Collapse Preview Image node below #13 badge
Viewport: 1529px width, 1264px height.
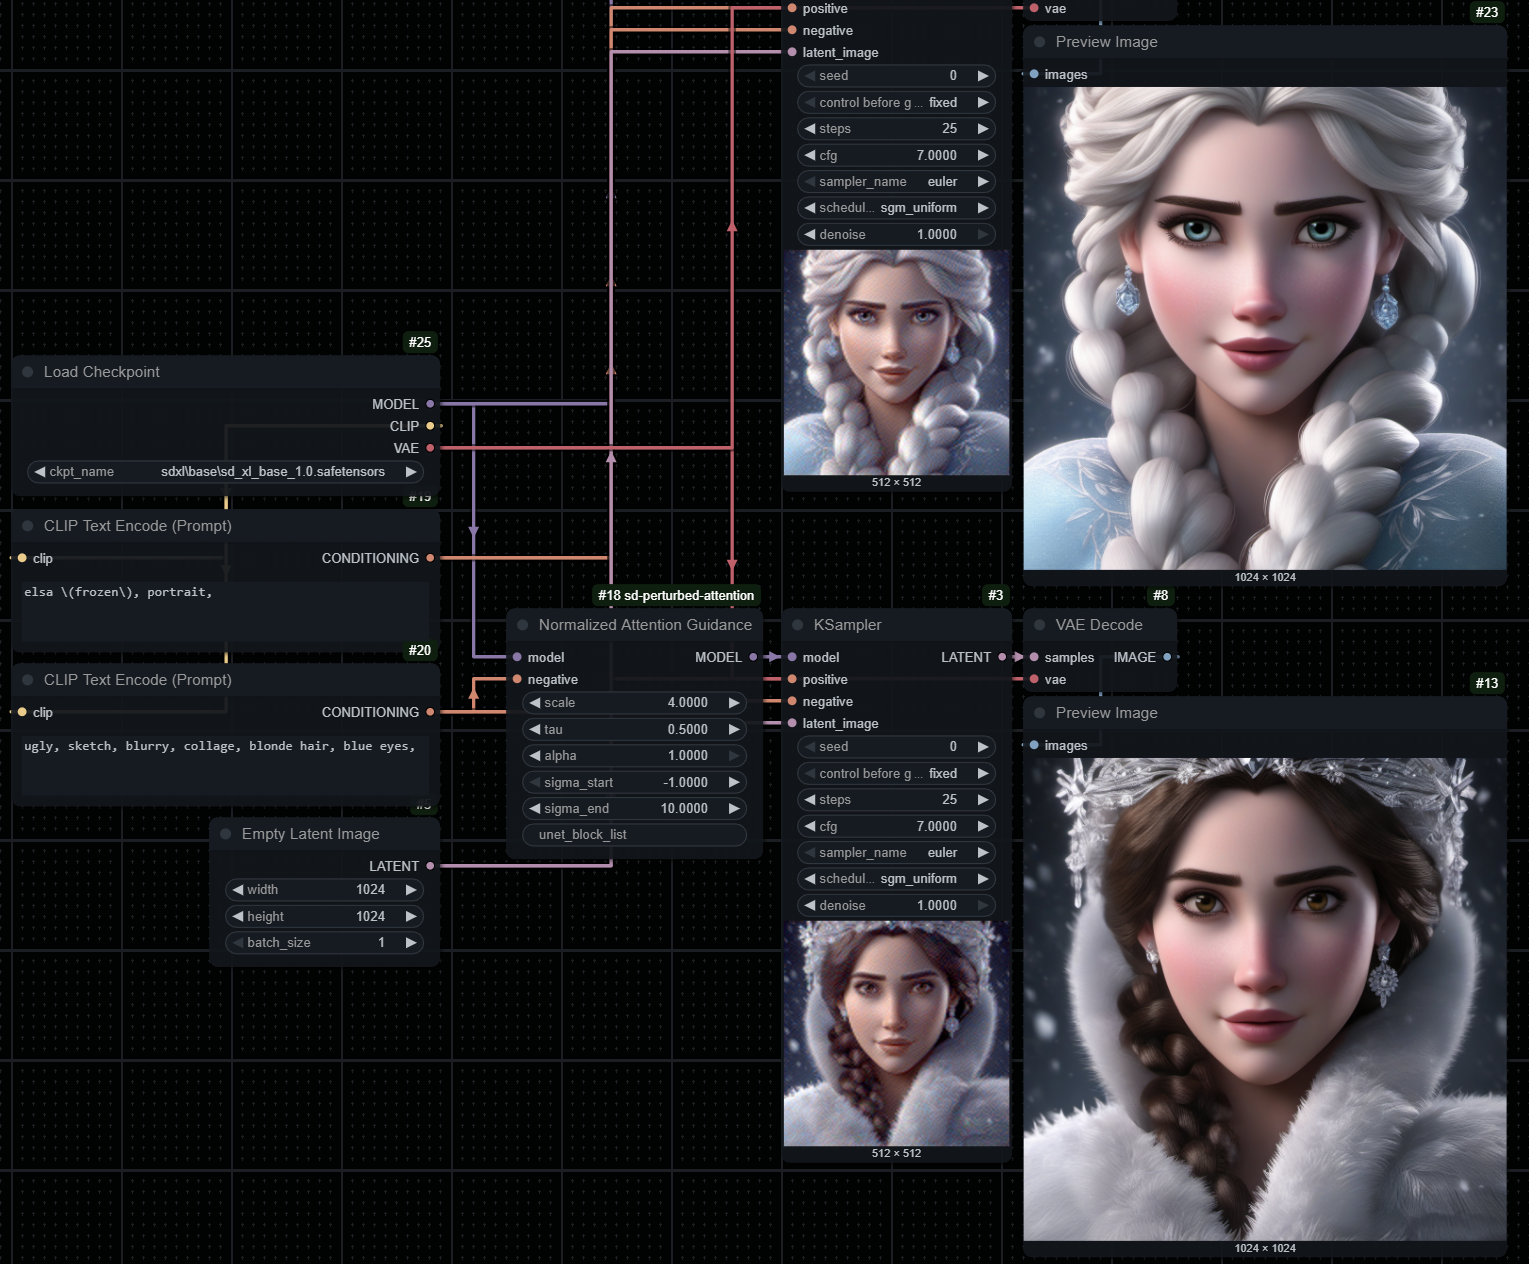(x=1040, y=713)
